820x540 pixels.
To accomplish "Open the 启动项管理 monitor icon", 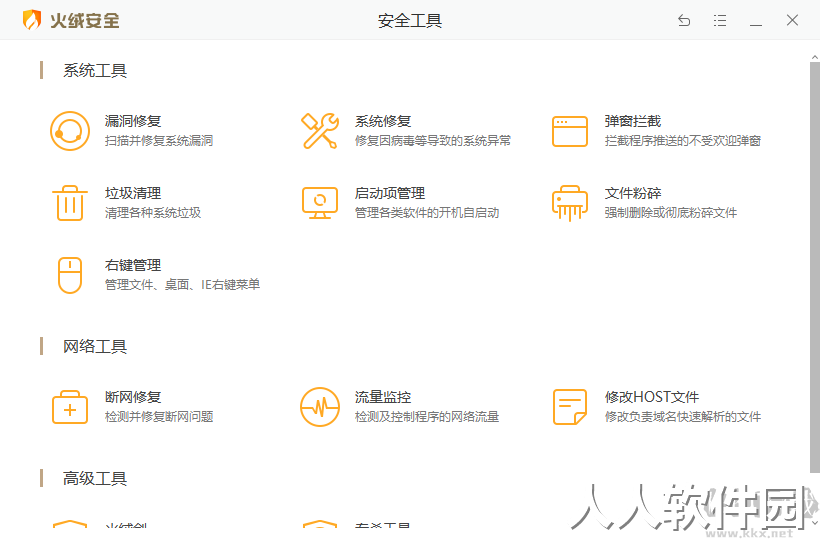I will click(320, 203).
